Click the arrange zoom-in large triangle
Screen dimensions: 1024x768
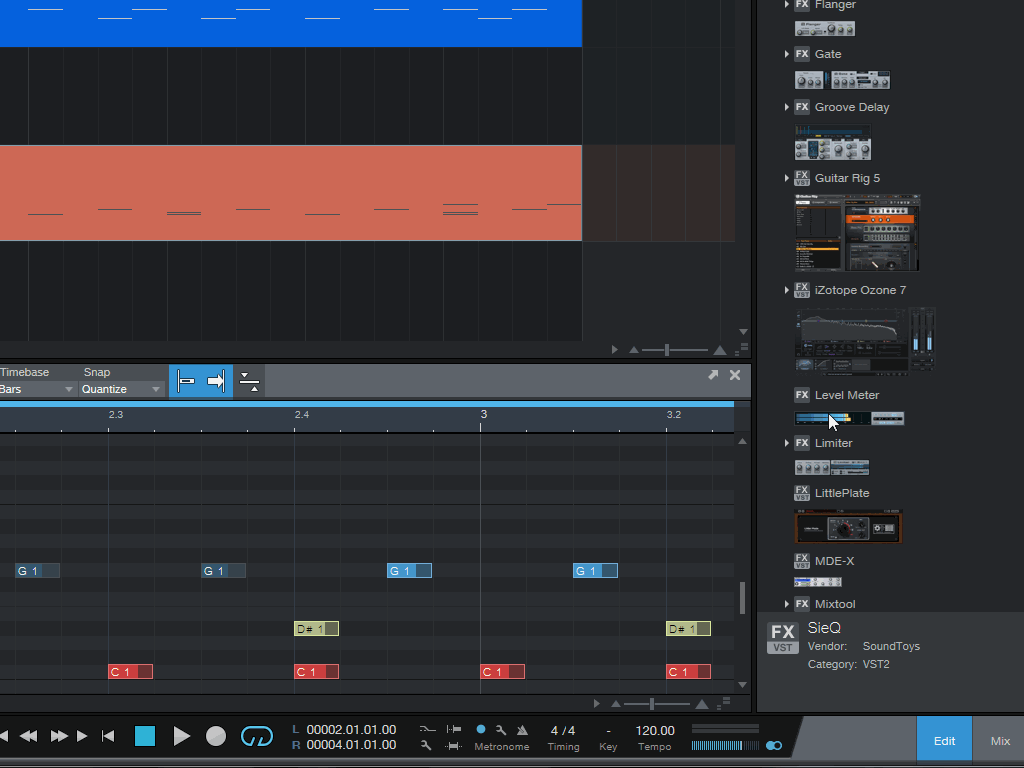tap(720, 350)
